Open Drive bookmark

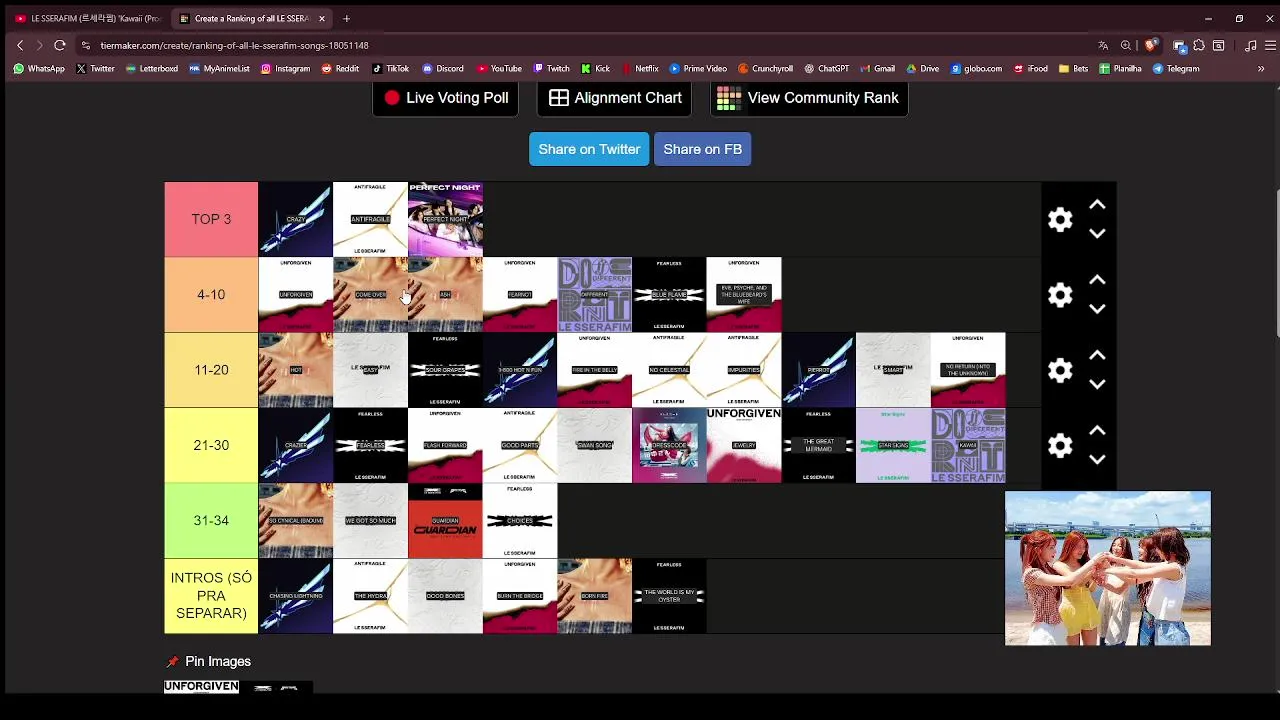(923, 69)
